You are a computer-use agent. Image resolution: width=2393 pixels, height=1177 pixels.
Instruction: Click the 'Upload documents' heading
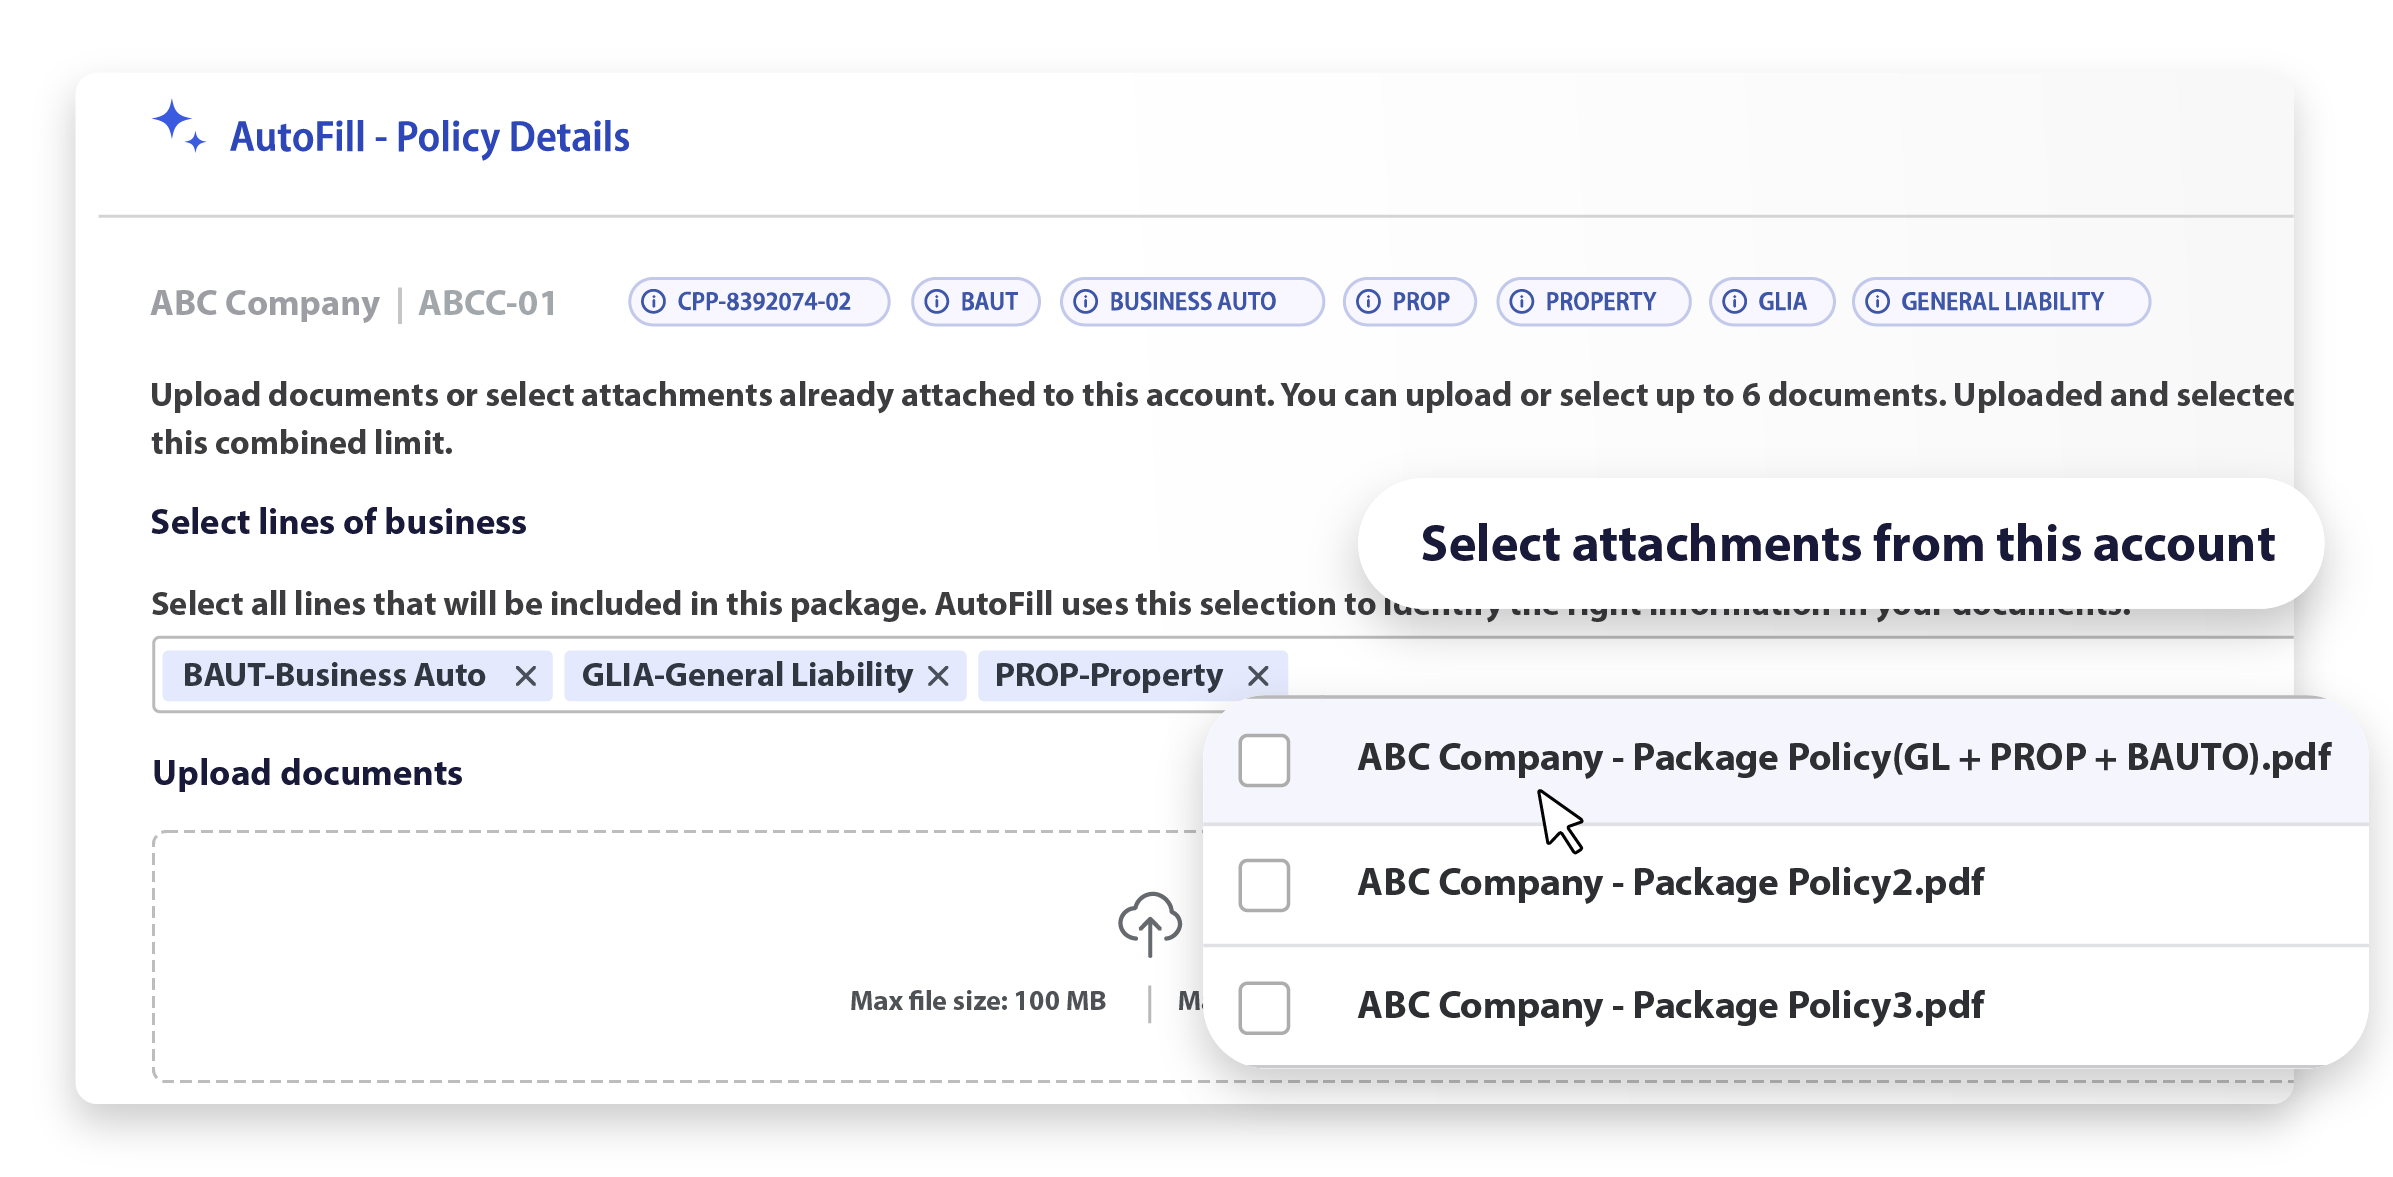coord(307,773)
